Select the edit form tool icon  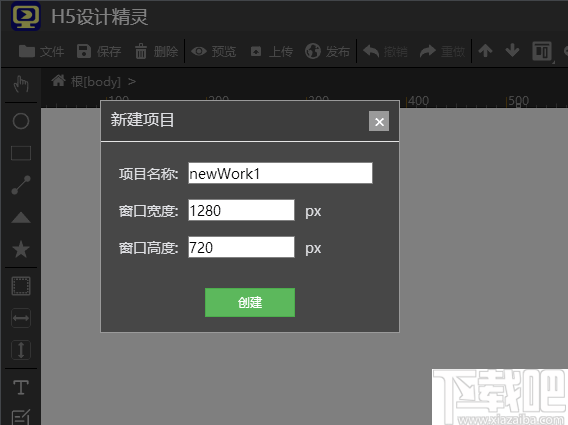pos(21,417)
